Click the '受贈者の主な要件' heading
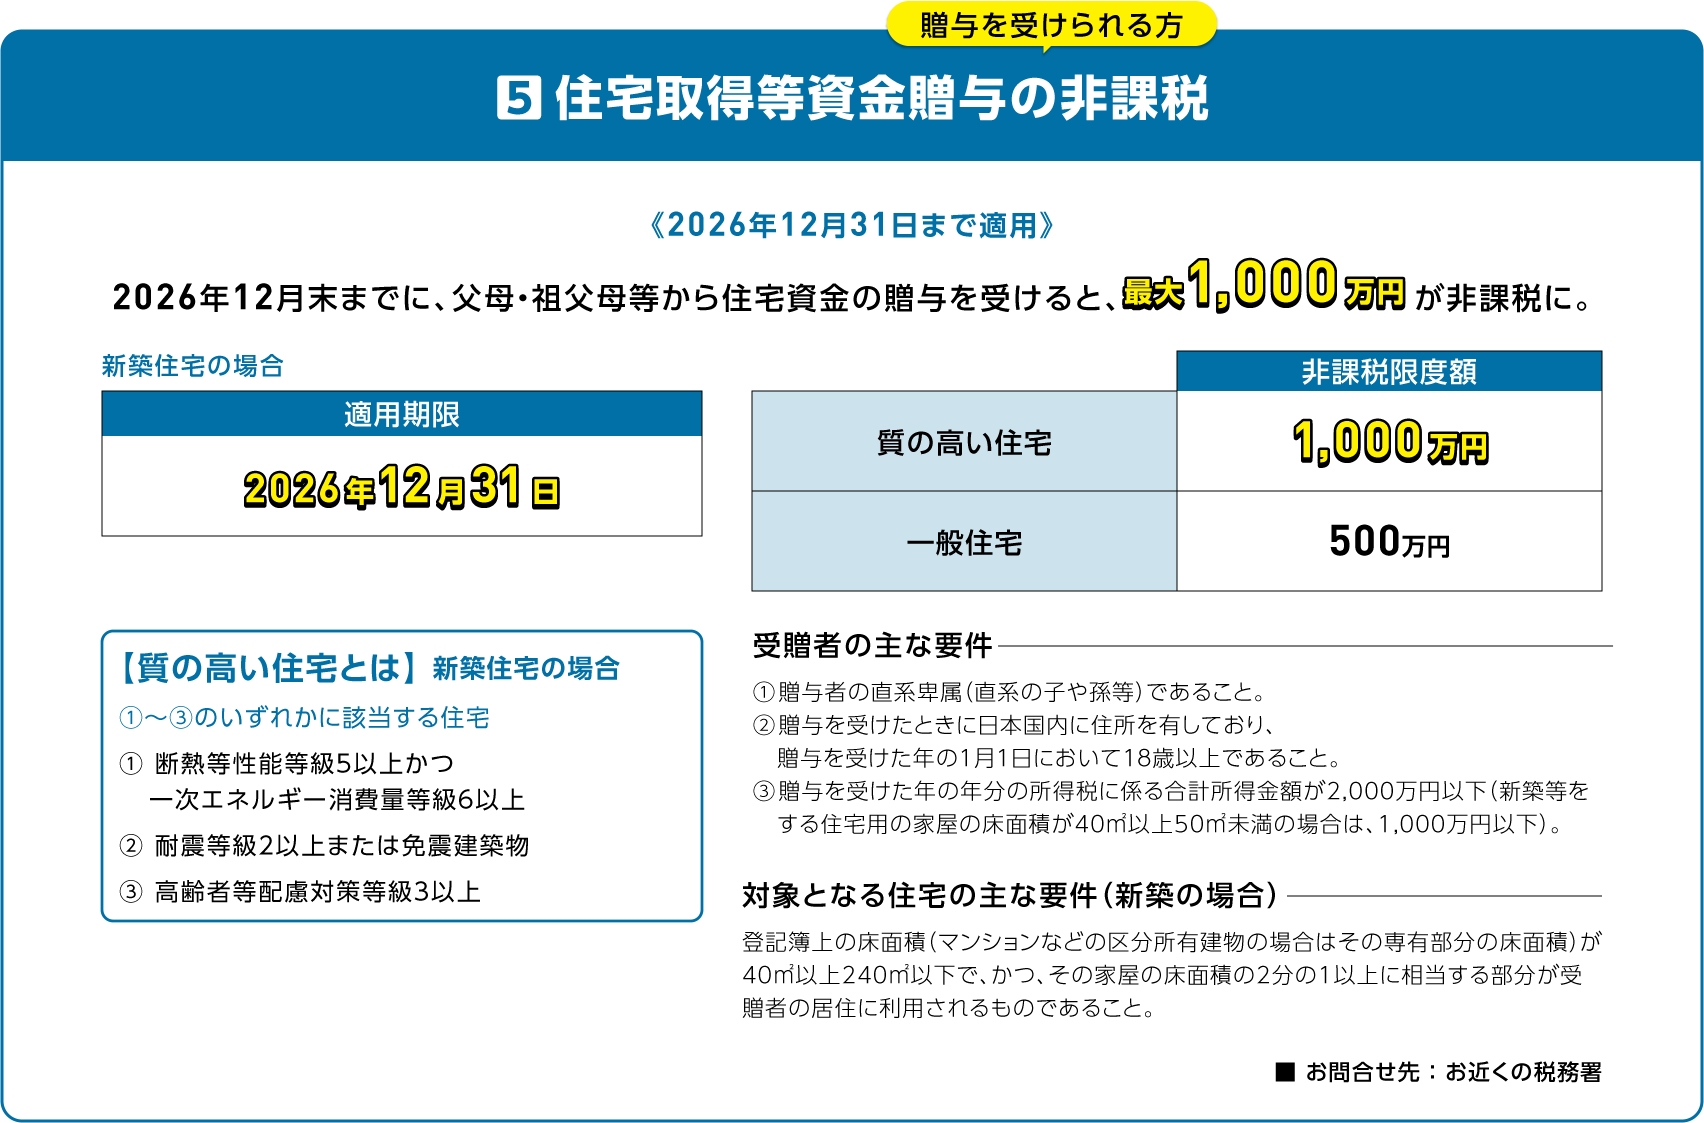1704x1123 pixels. pos(872,646)
